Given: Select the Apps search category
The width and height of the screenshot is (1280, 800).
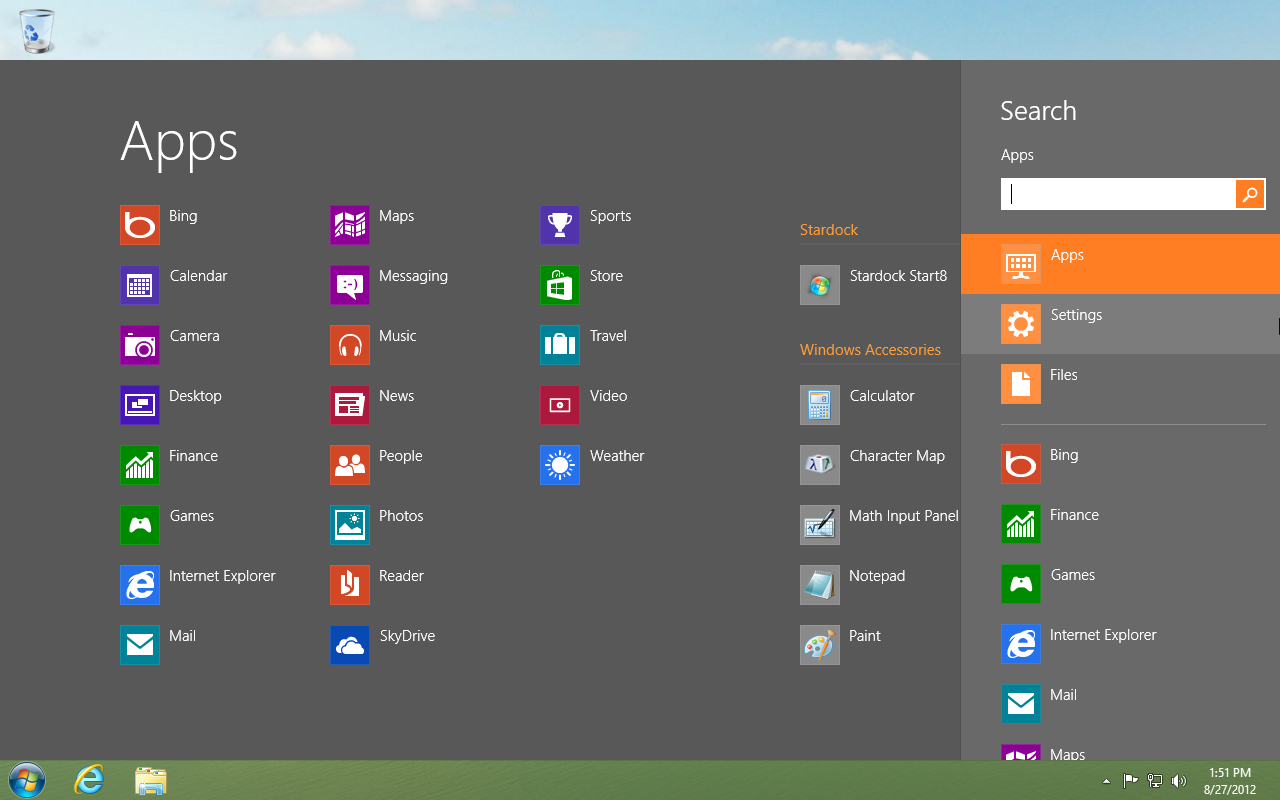Looking at the screenshot, I should click(1120, 264).
